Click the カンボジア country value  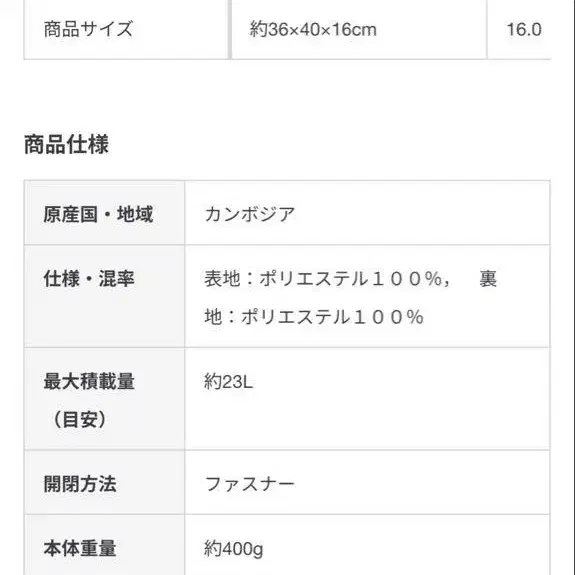pos(250,214)
